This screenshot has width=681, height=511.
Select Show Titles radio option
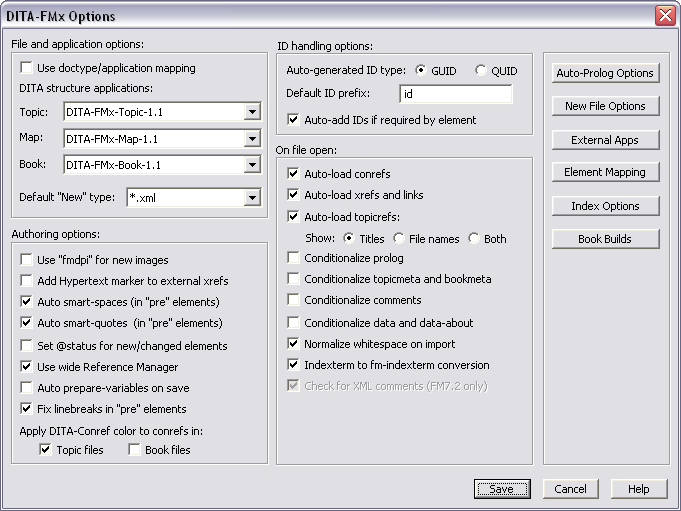click(x=349, y=238)
